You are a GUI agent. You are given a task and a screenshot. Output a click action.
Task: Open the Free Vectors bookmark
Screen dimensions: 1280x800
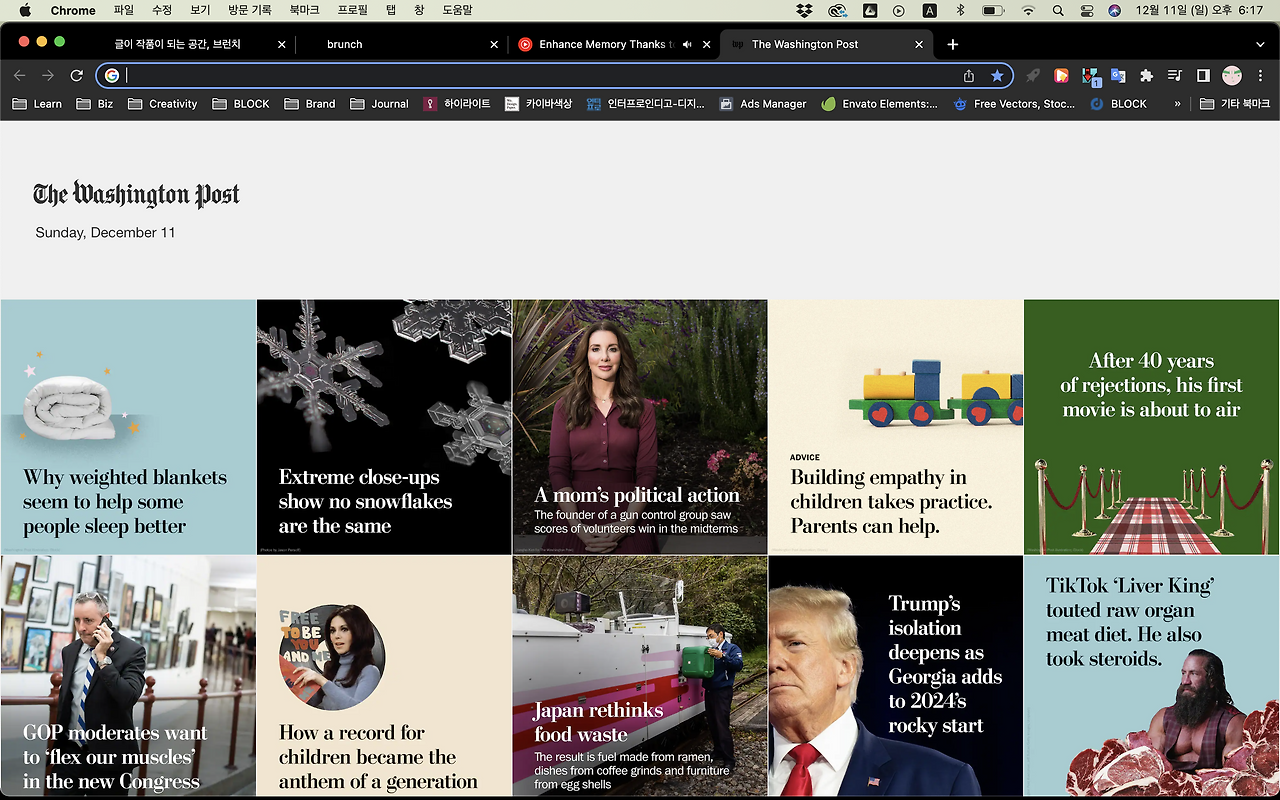coord(1014,104)
